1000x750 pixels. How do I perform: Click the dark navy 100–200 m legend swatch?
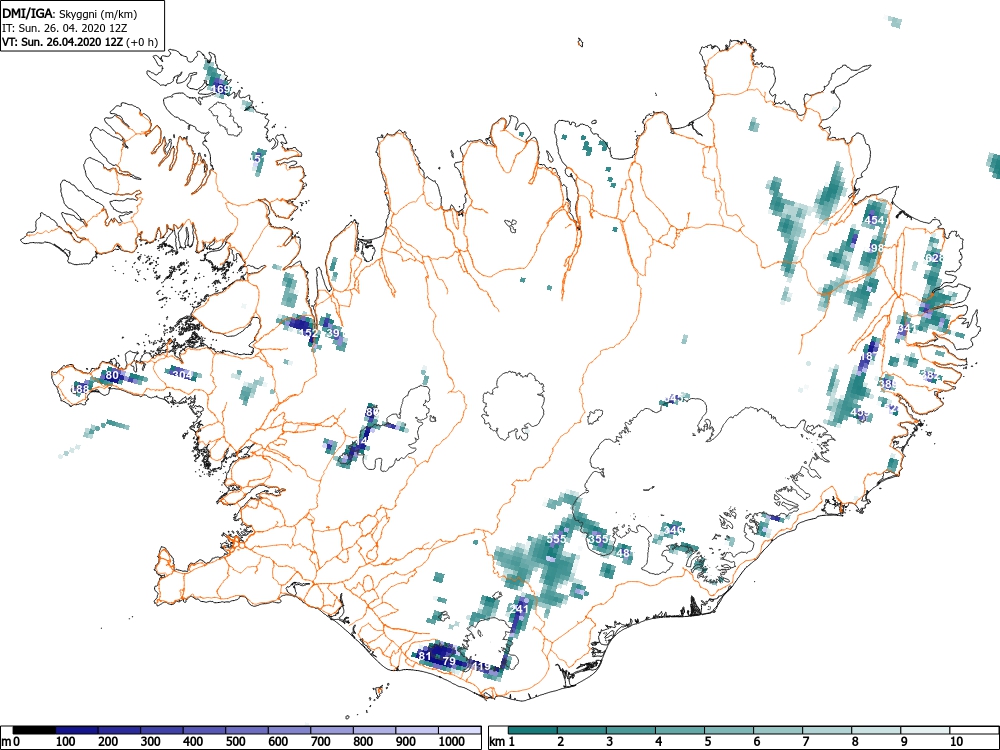tap(77, 730)
